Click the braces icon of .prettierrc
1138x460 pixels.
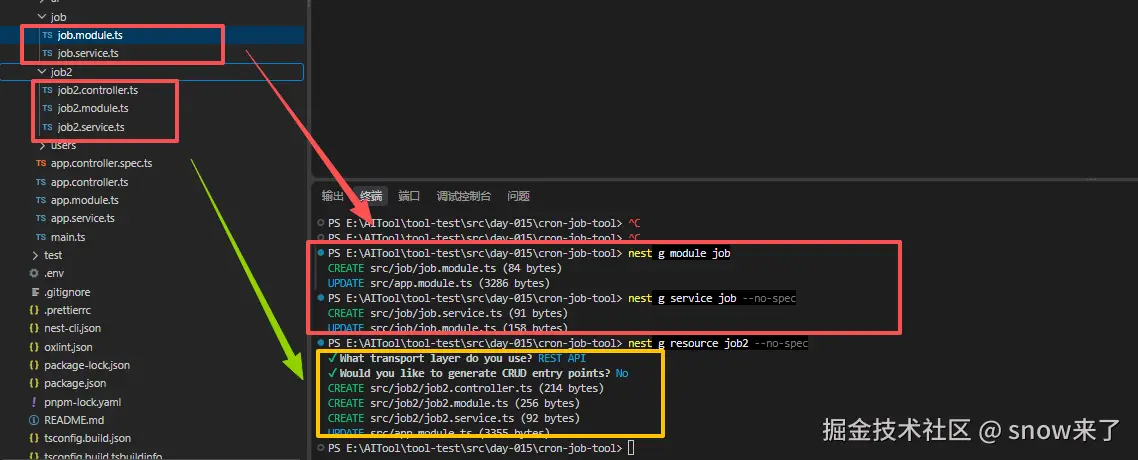[x=33, y=311]
